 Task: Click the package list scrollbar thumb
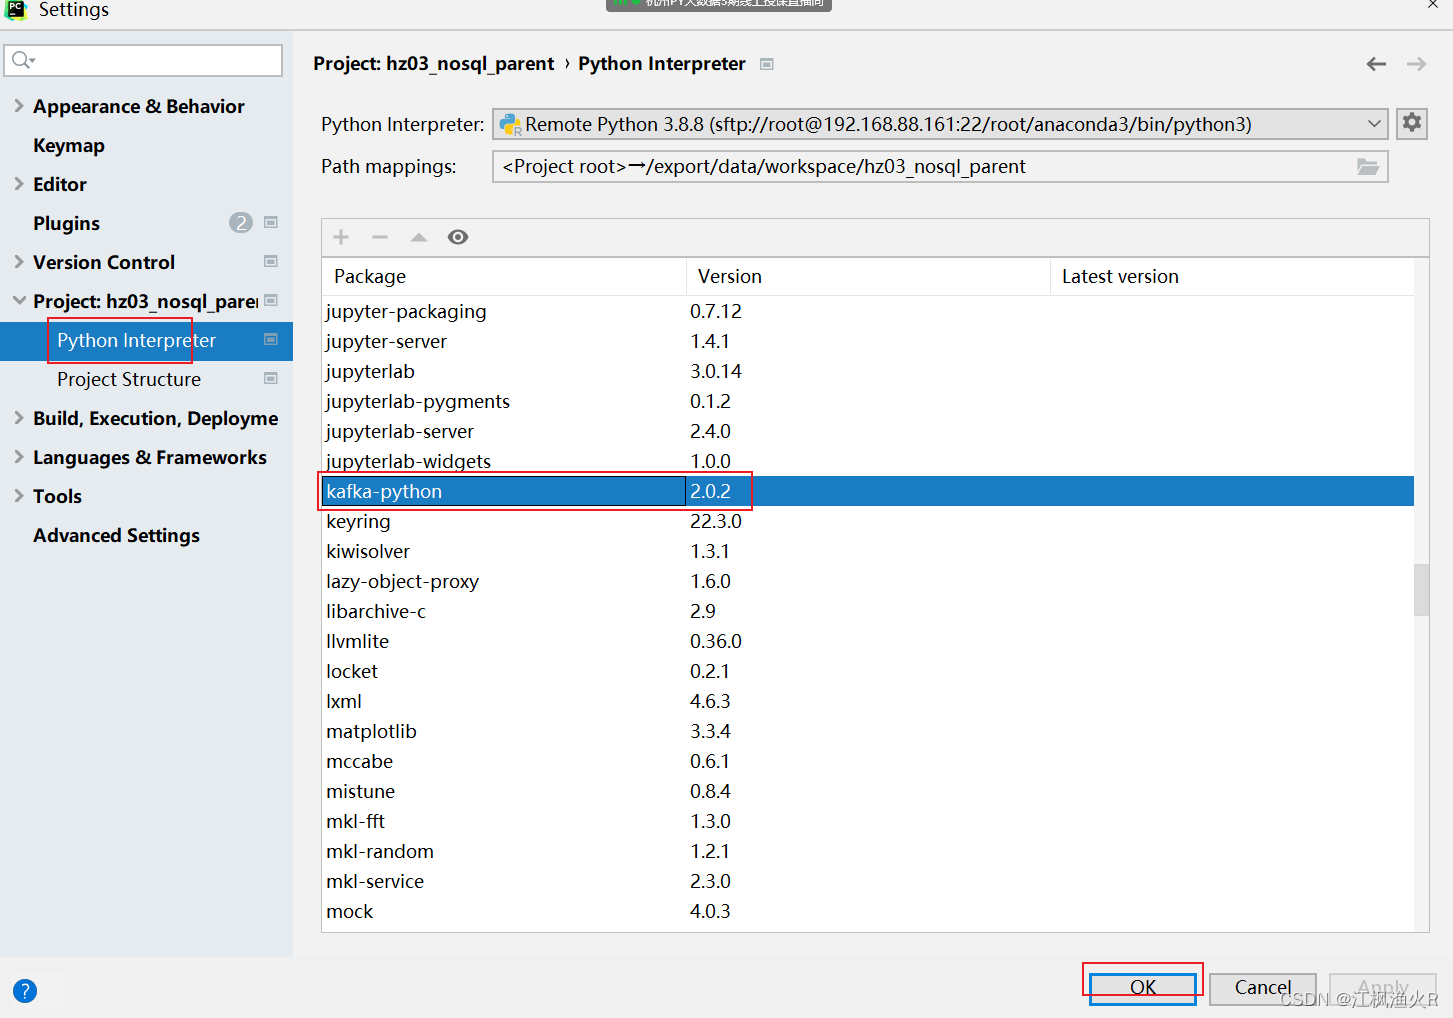(x=1421, y=590)
